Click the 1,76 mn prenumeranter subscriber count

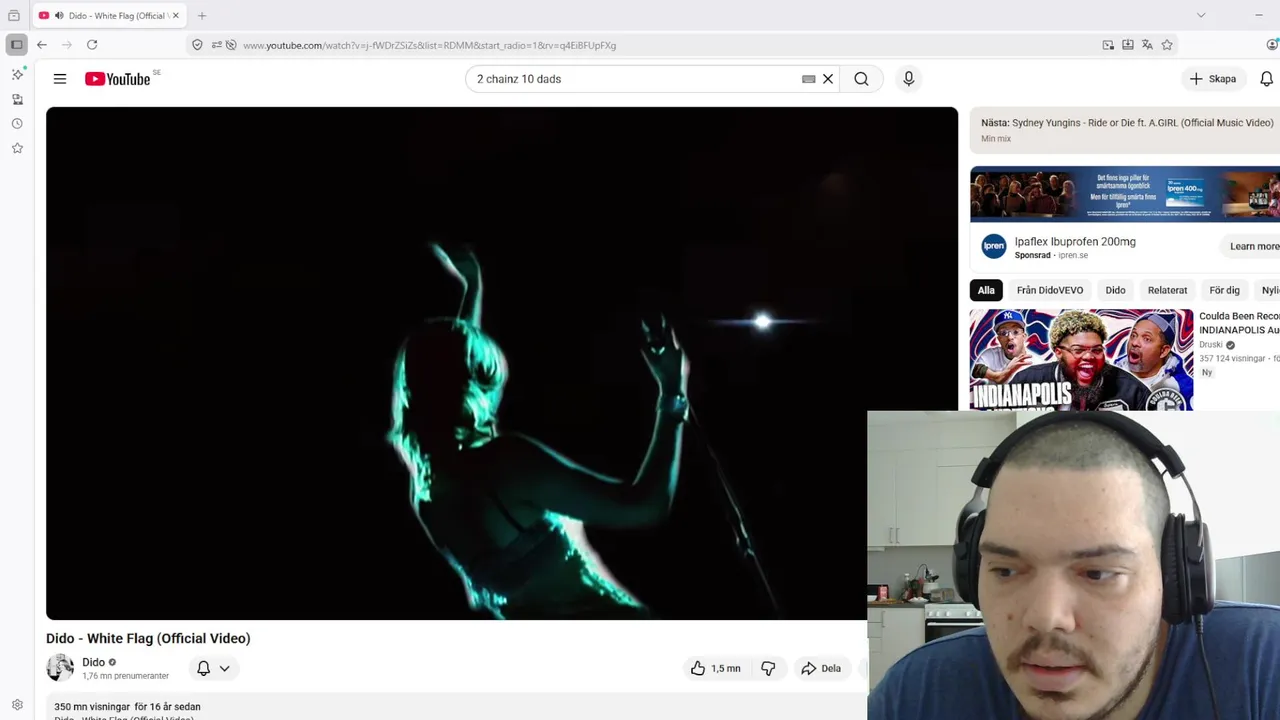[125, 676]
